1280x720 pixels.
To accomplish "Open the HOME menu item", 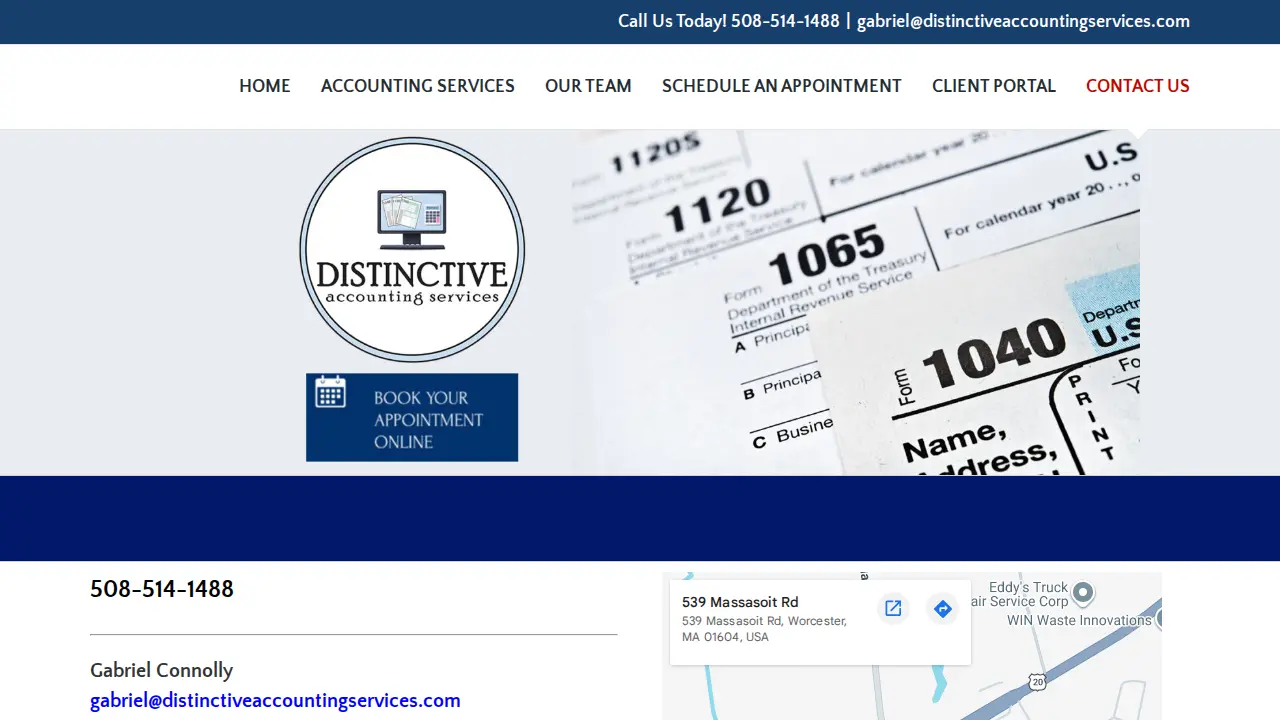I will [x=265, y=86].
